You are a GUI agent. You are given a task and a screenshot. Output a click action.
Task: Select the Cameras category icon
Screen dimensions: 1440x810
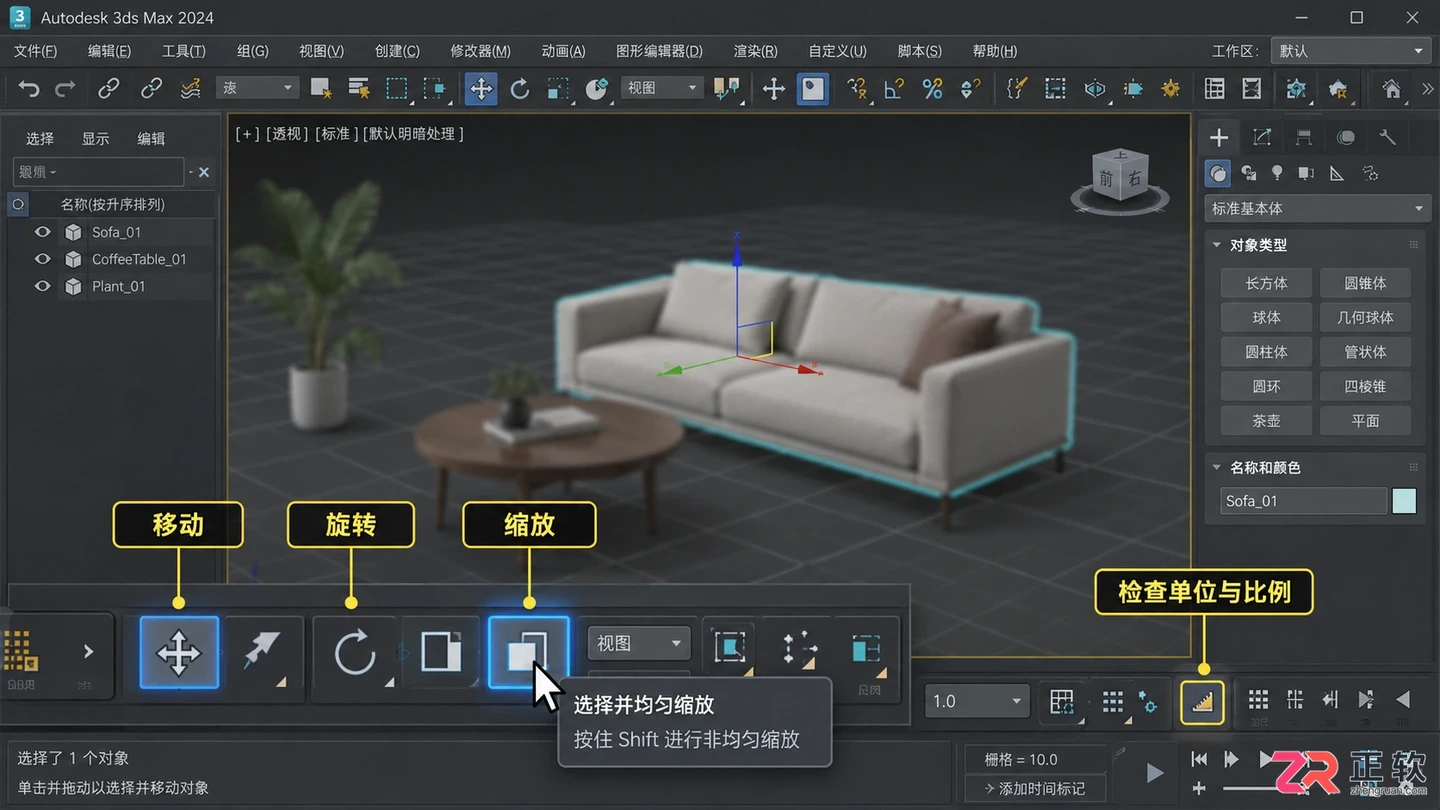pos(1306,173)
